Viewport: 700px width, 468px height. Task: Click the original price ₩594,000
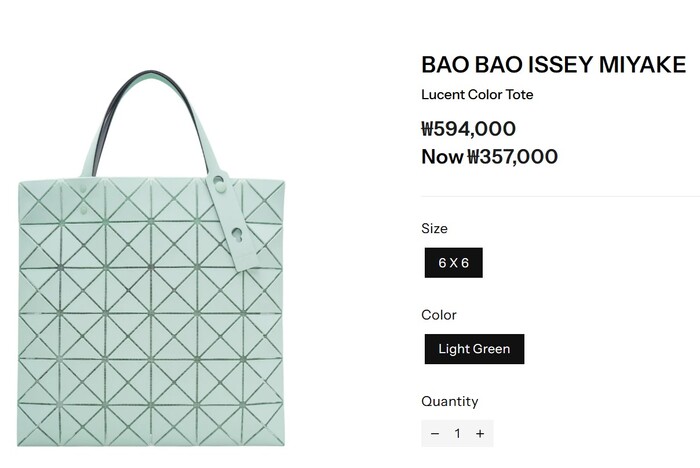click(x=468, y=128)
